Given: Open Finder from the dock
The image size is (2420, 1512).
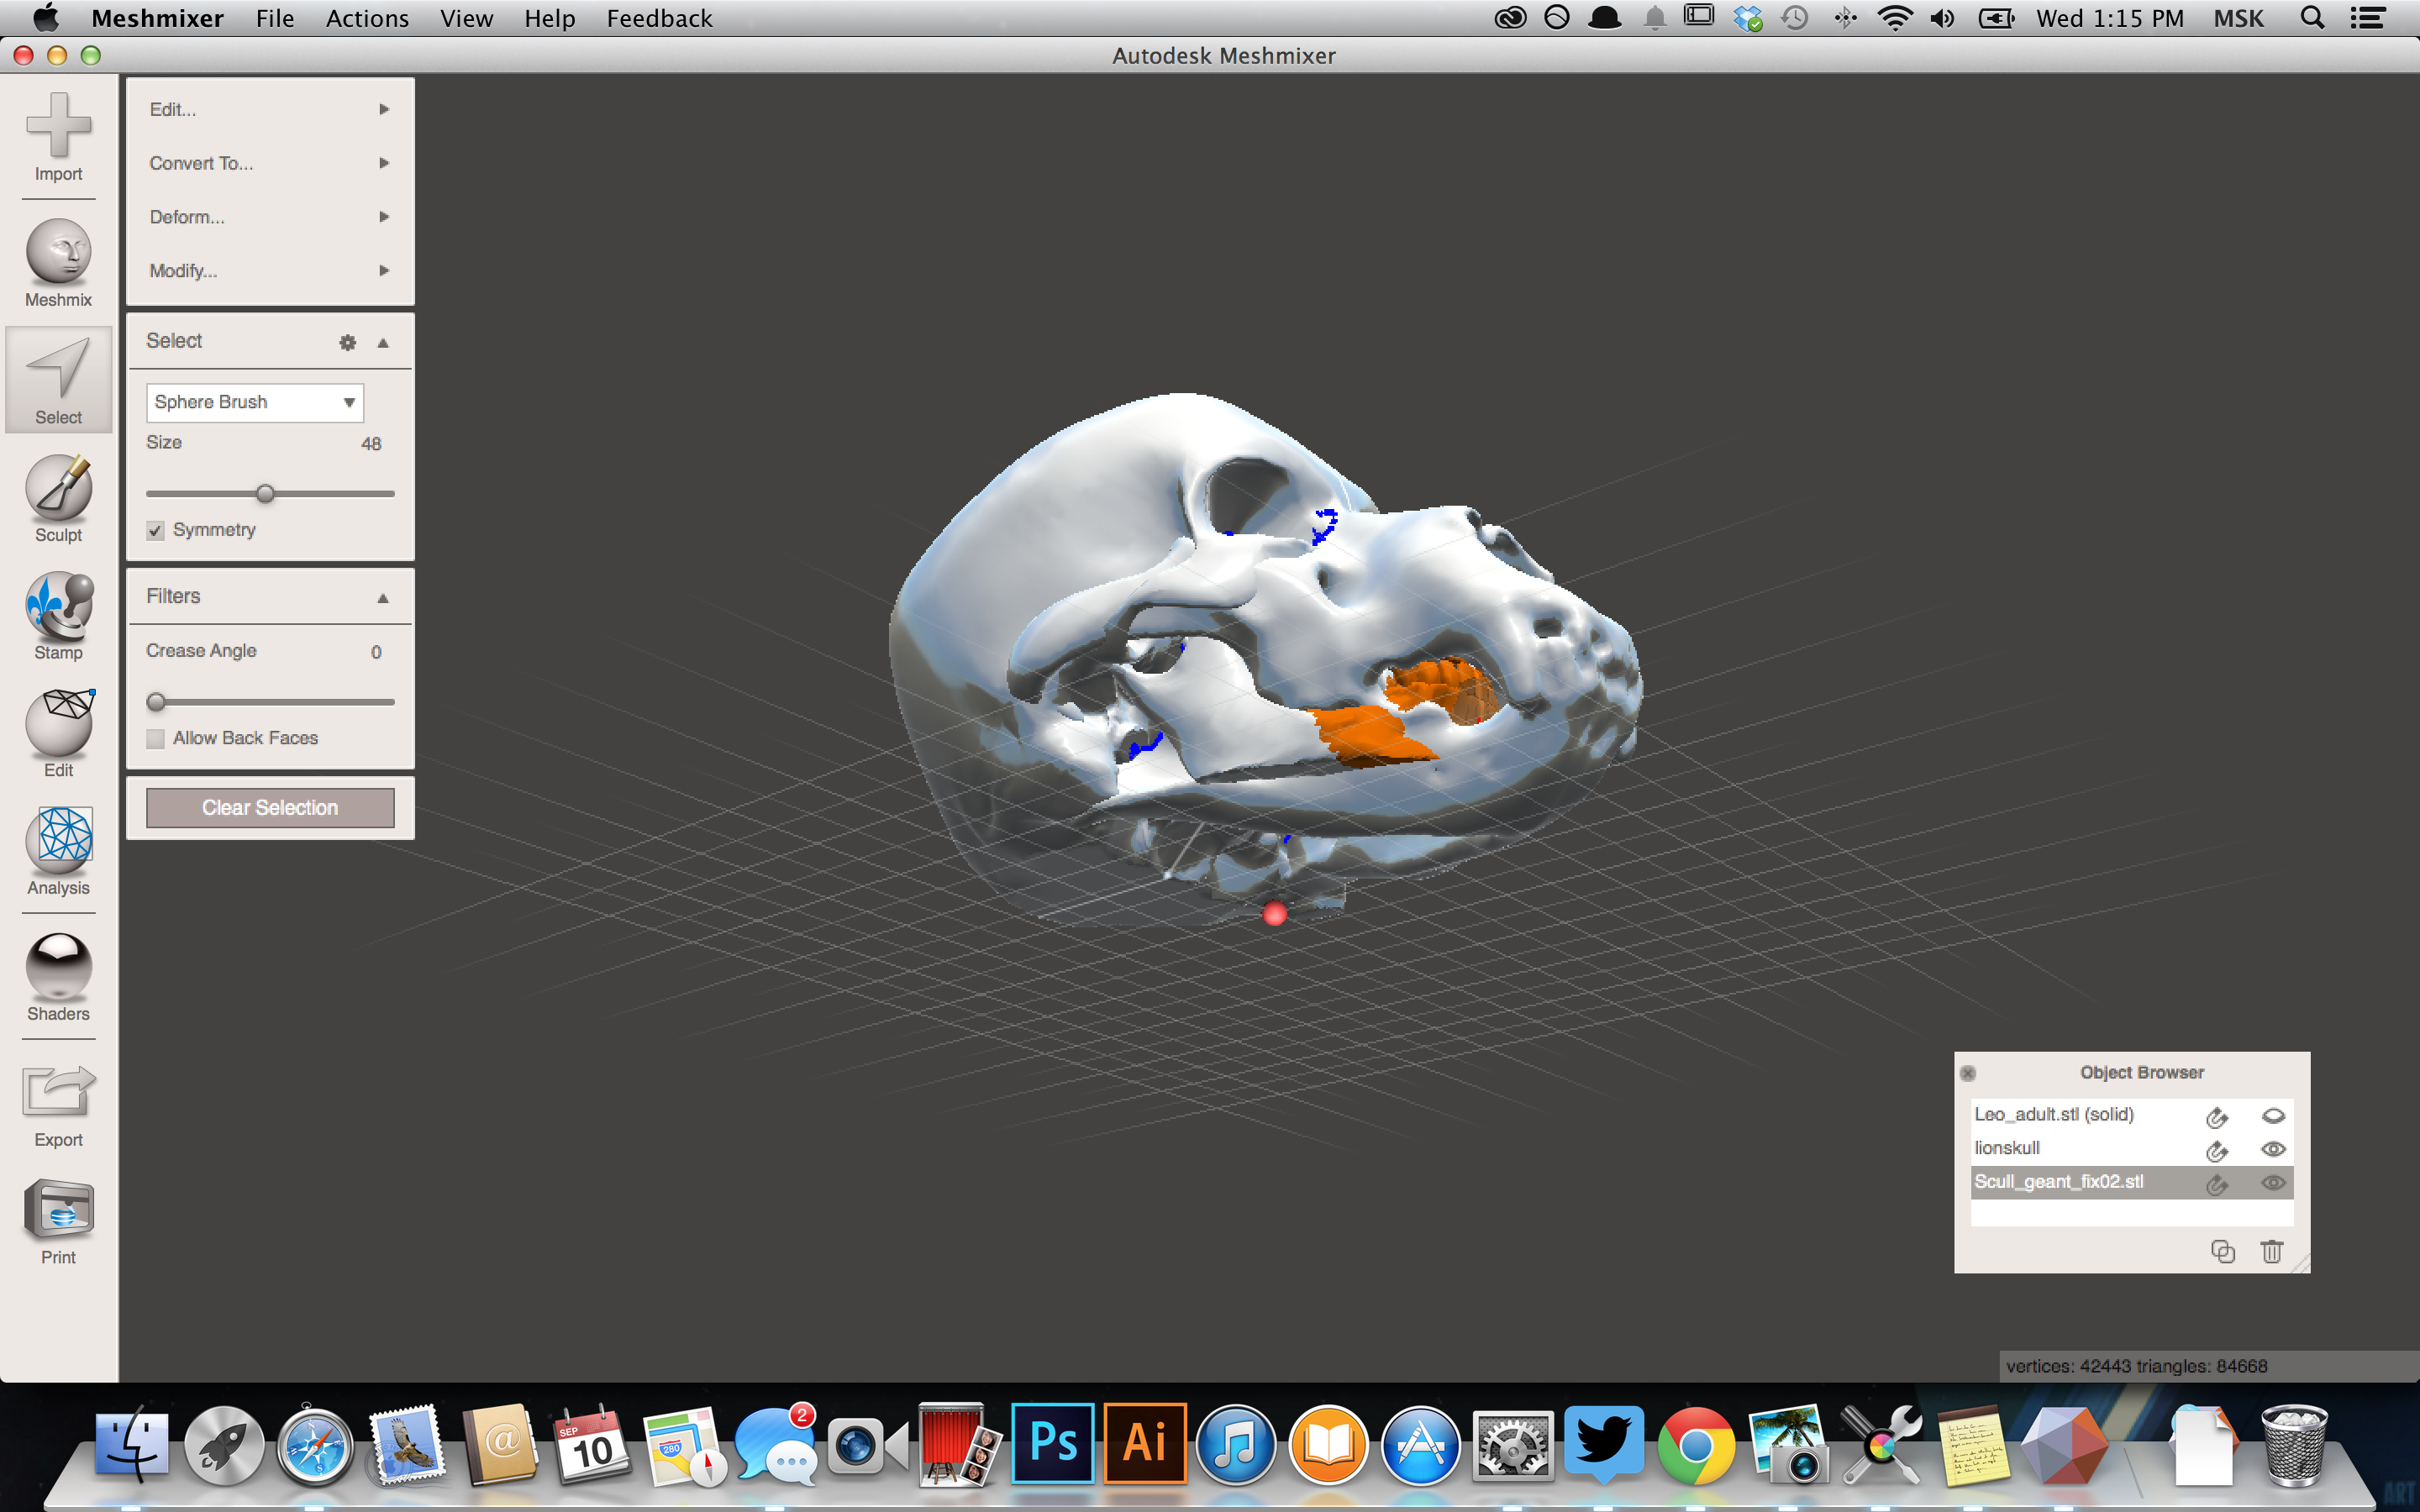Looking at the screenshot, I should tap(132, 1444).
